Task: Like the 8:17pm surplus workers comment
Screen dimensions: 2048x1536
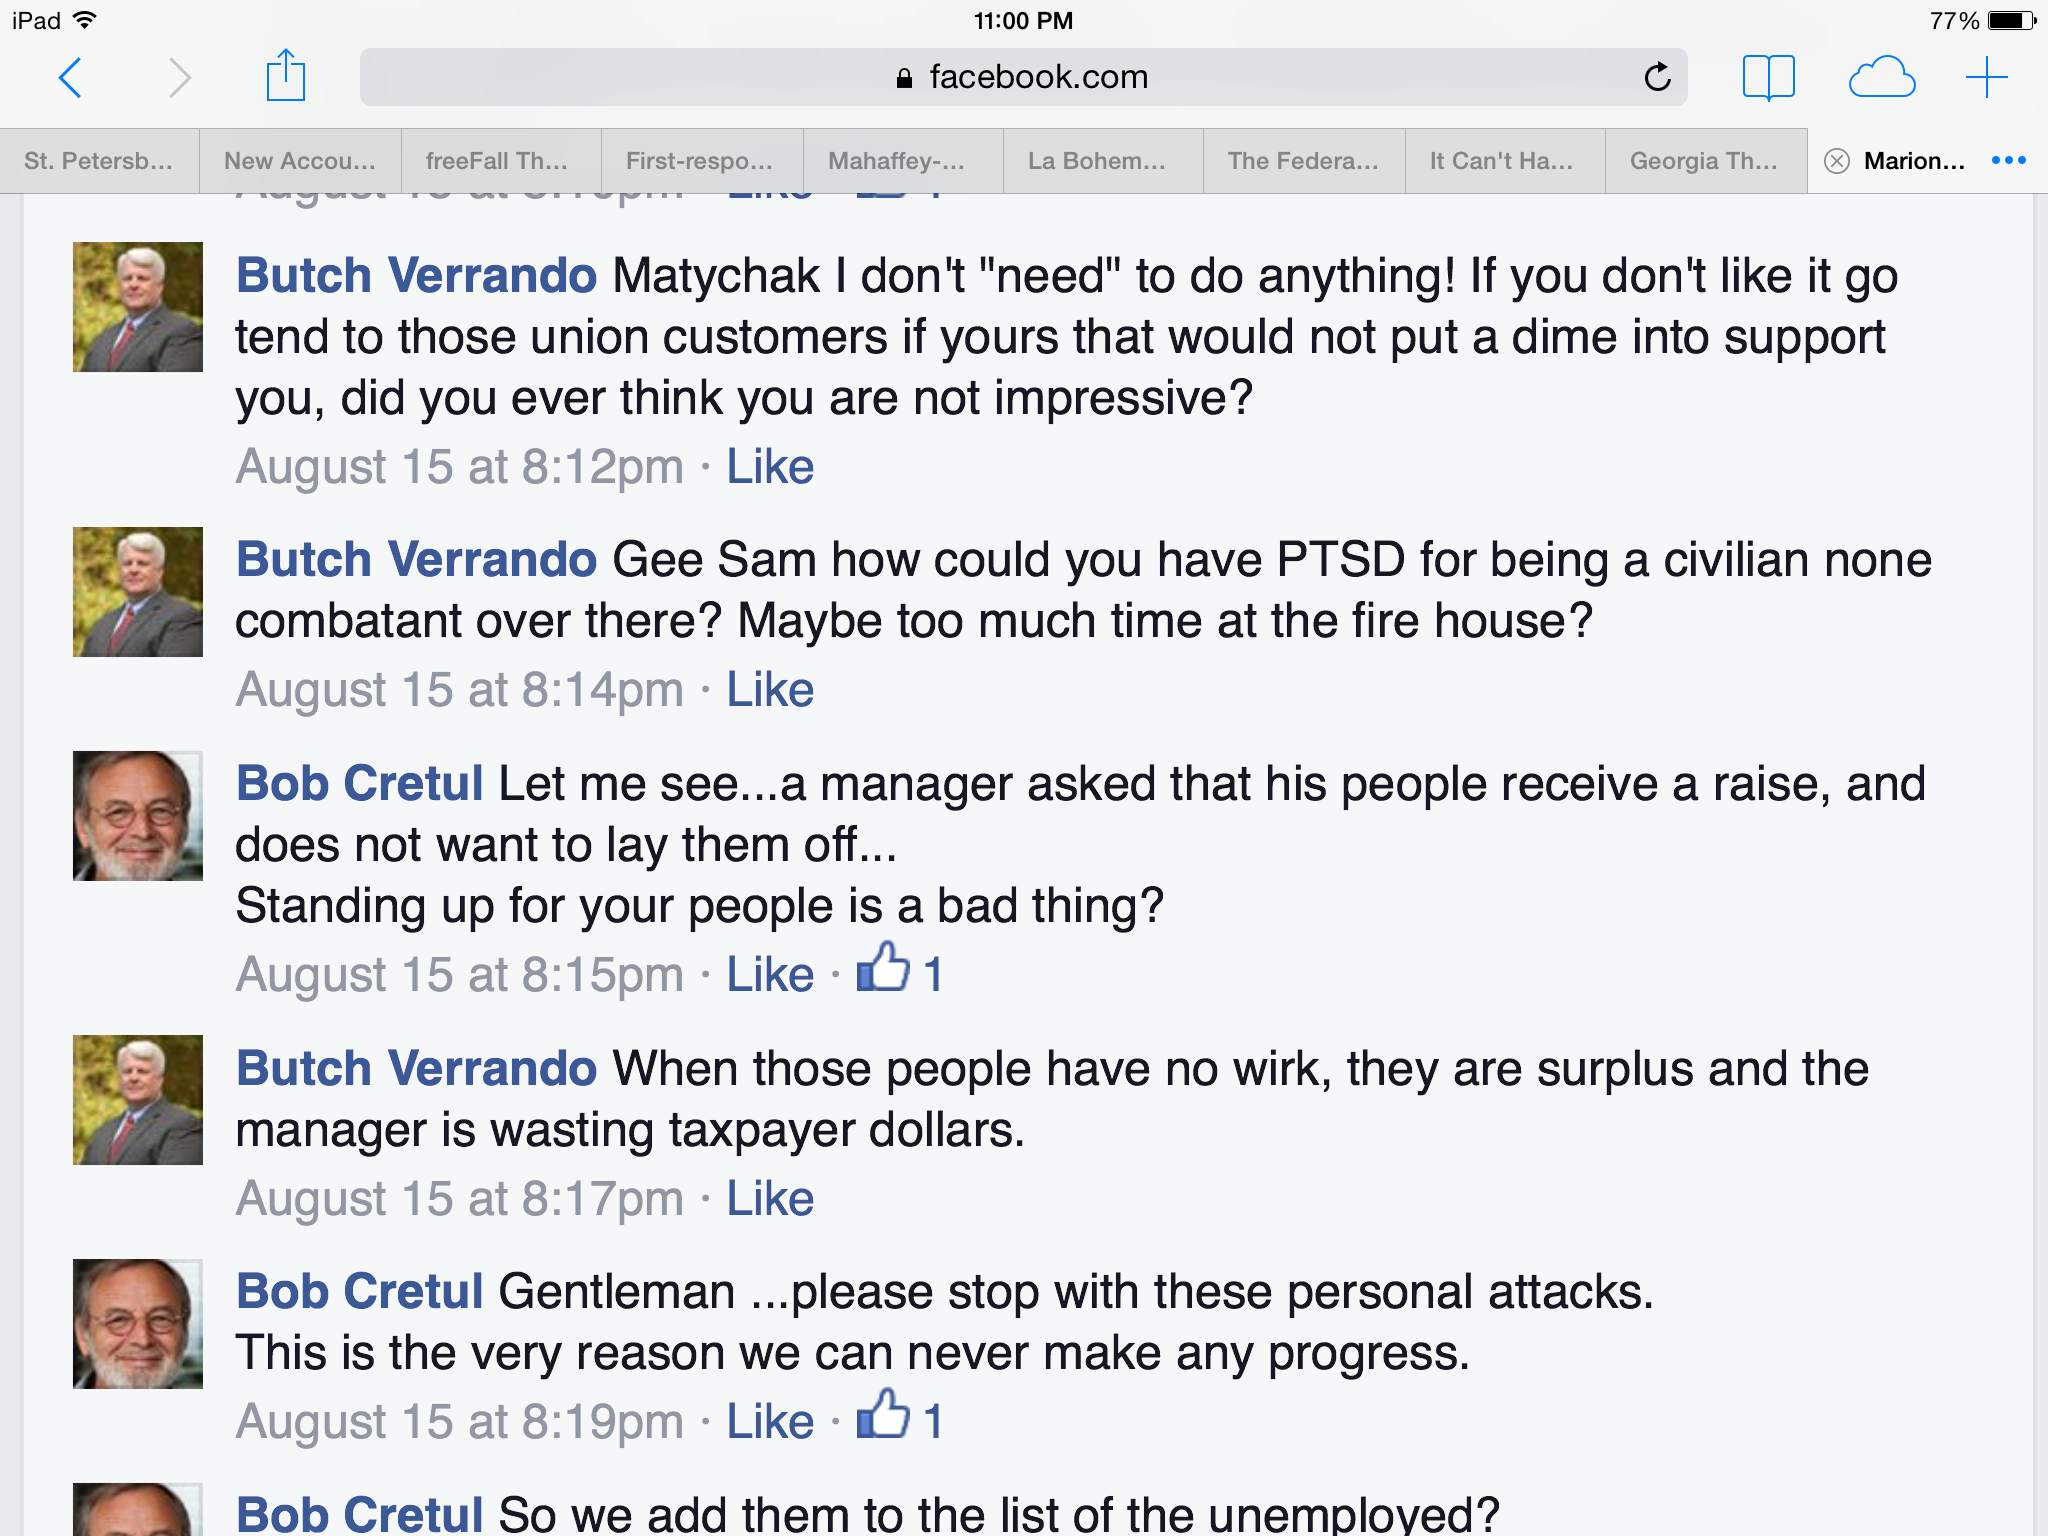Action: click(x=770, y=1198)
